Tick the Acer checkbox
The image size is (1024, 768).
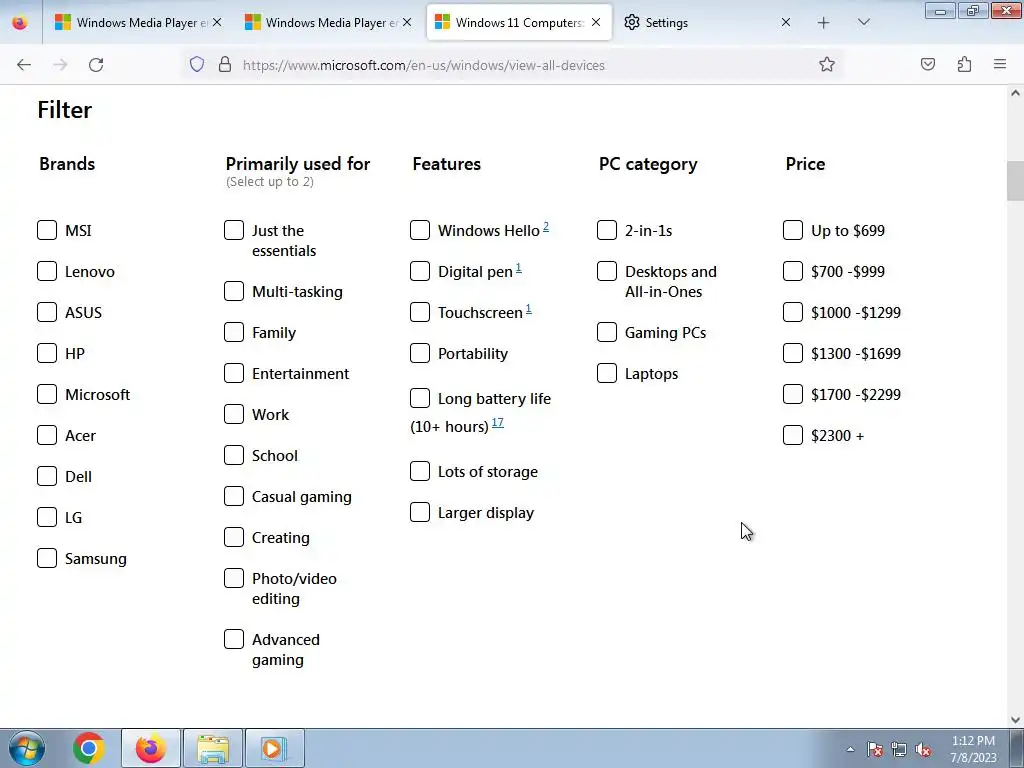coord(47,435)
